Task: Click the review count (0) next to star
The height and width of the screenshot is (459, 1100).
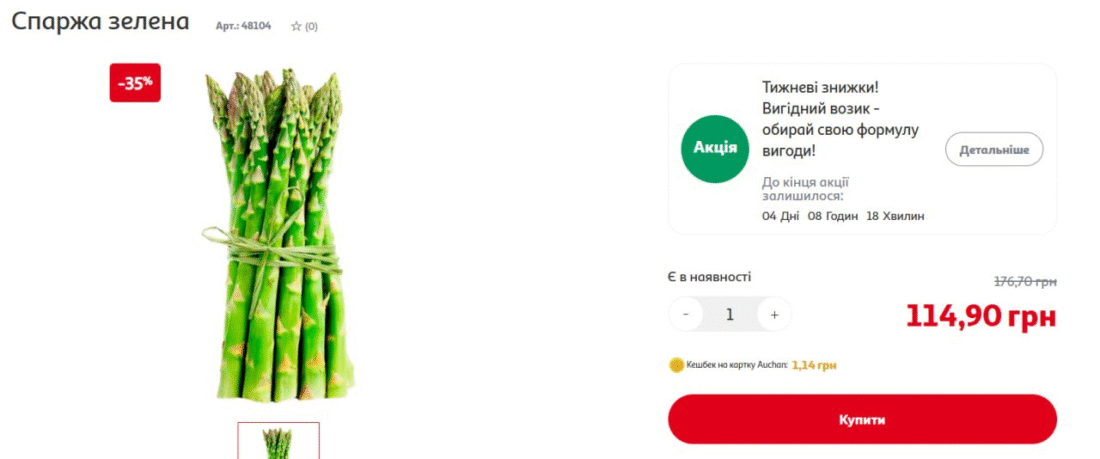Action: click(x=311, y=27)
